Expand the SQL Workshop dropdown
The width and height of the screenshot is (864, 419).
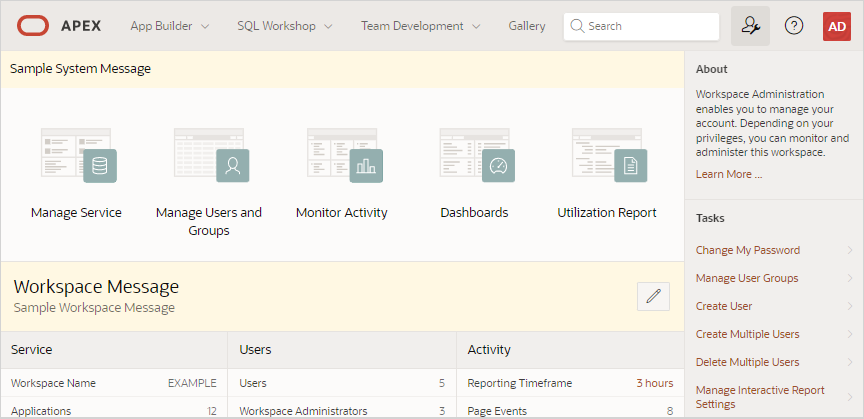pos(285,26)
